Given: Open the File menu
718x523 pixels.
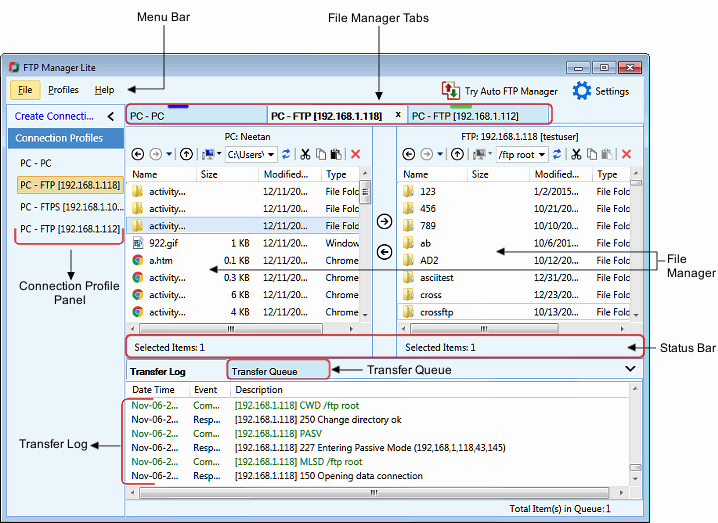Looking at the screenshot, I should 25,90.
